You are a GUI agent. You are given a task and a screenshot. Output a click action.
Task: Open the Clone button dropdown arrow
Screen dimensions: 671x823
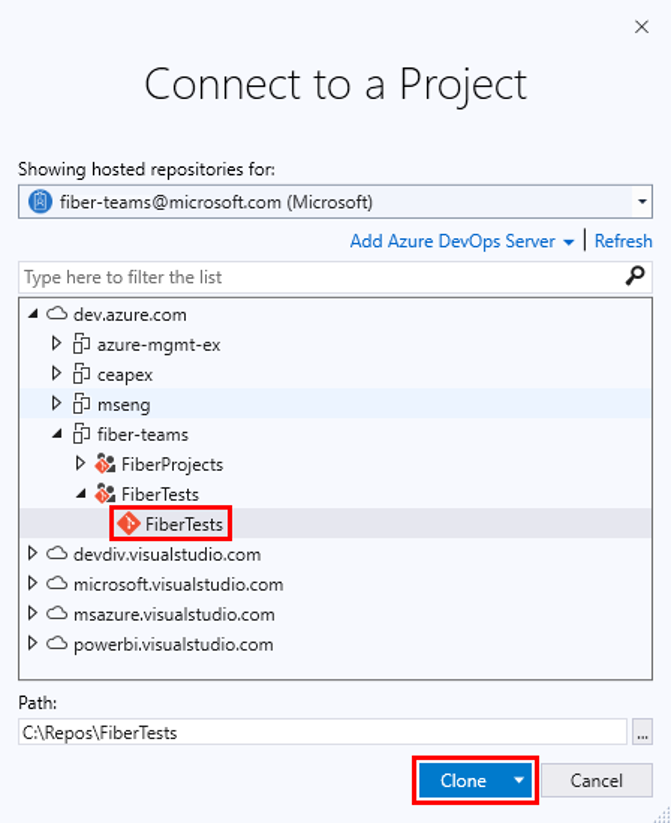pos(518,781)
